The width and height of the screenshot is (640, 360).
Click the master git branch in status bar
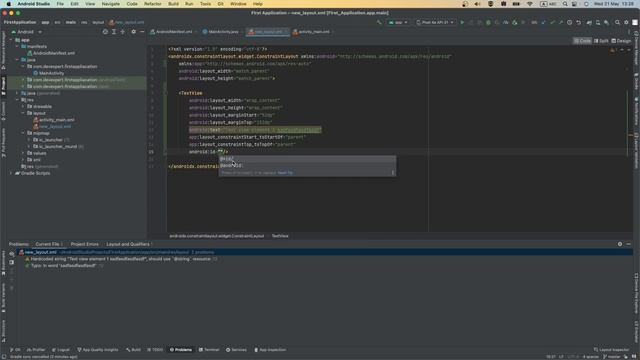pyautogui.click(x=611, y=357)
